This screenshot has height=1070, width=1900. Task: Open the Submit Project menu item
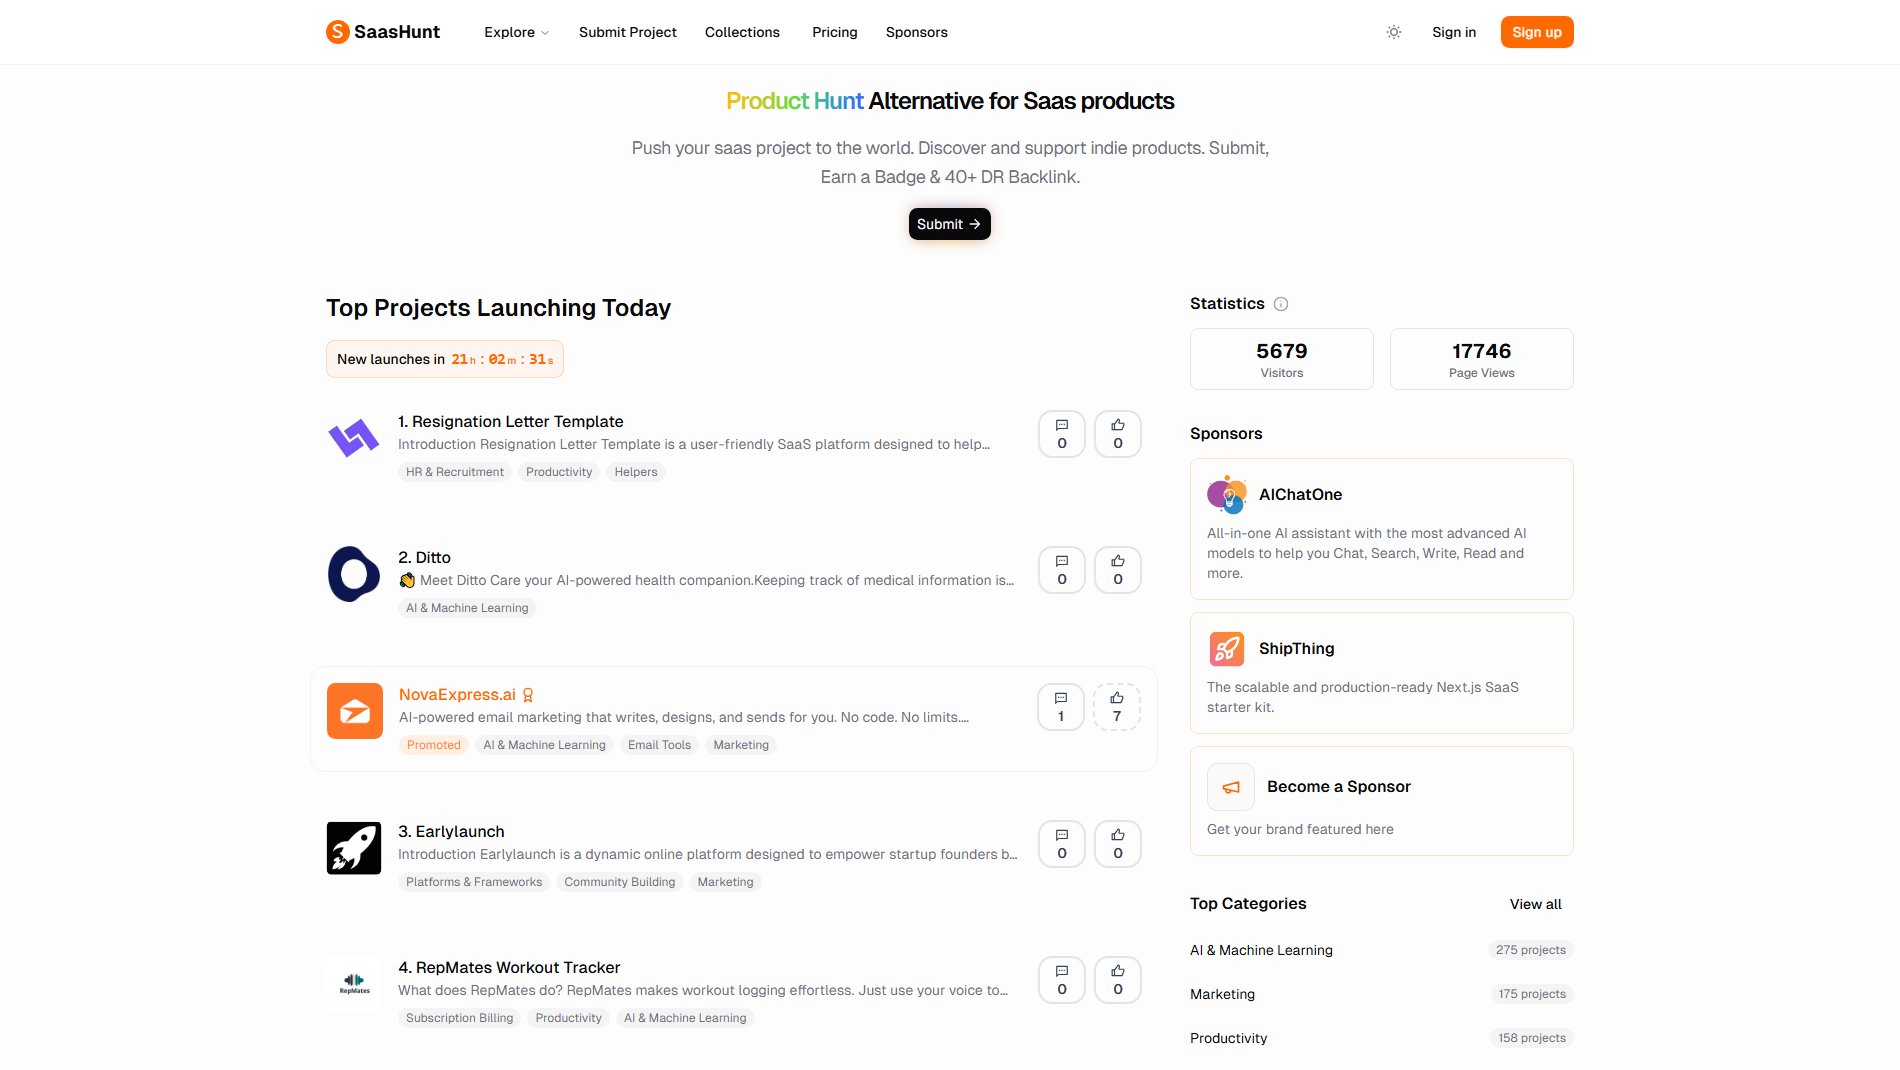[x=627, y=32]
